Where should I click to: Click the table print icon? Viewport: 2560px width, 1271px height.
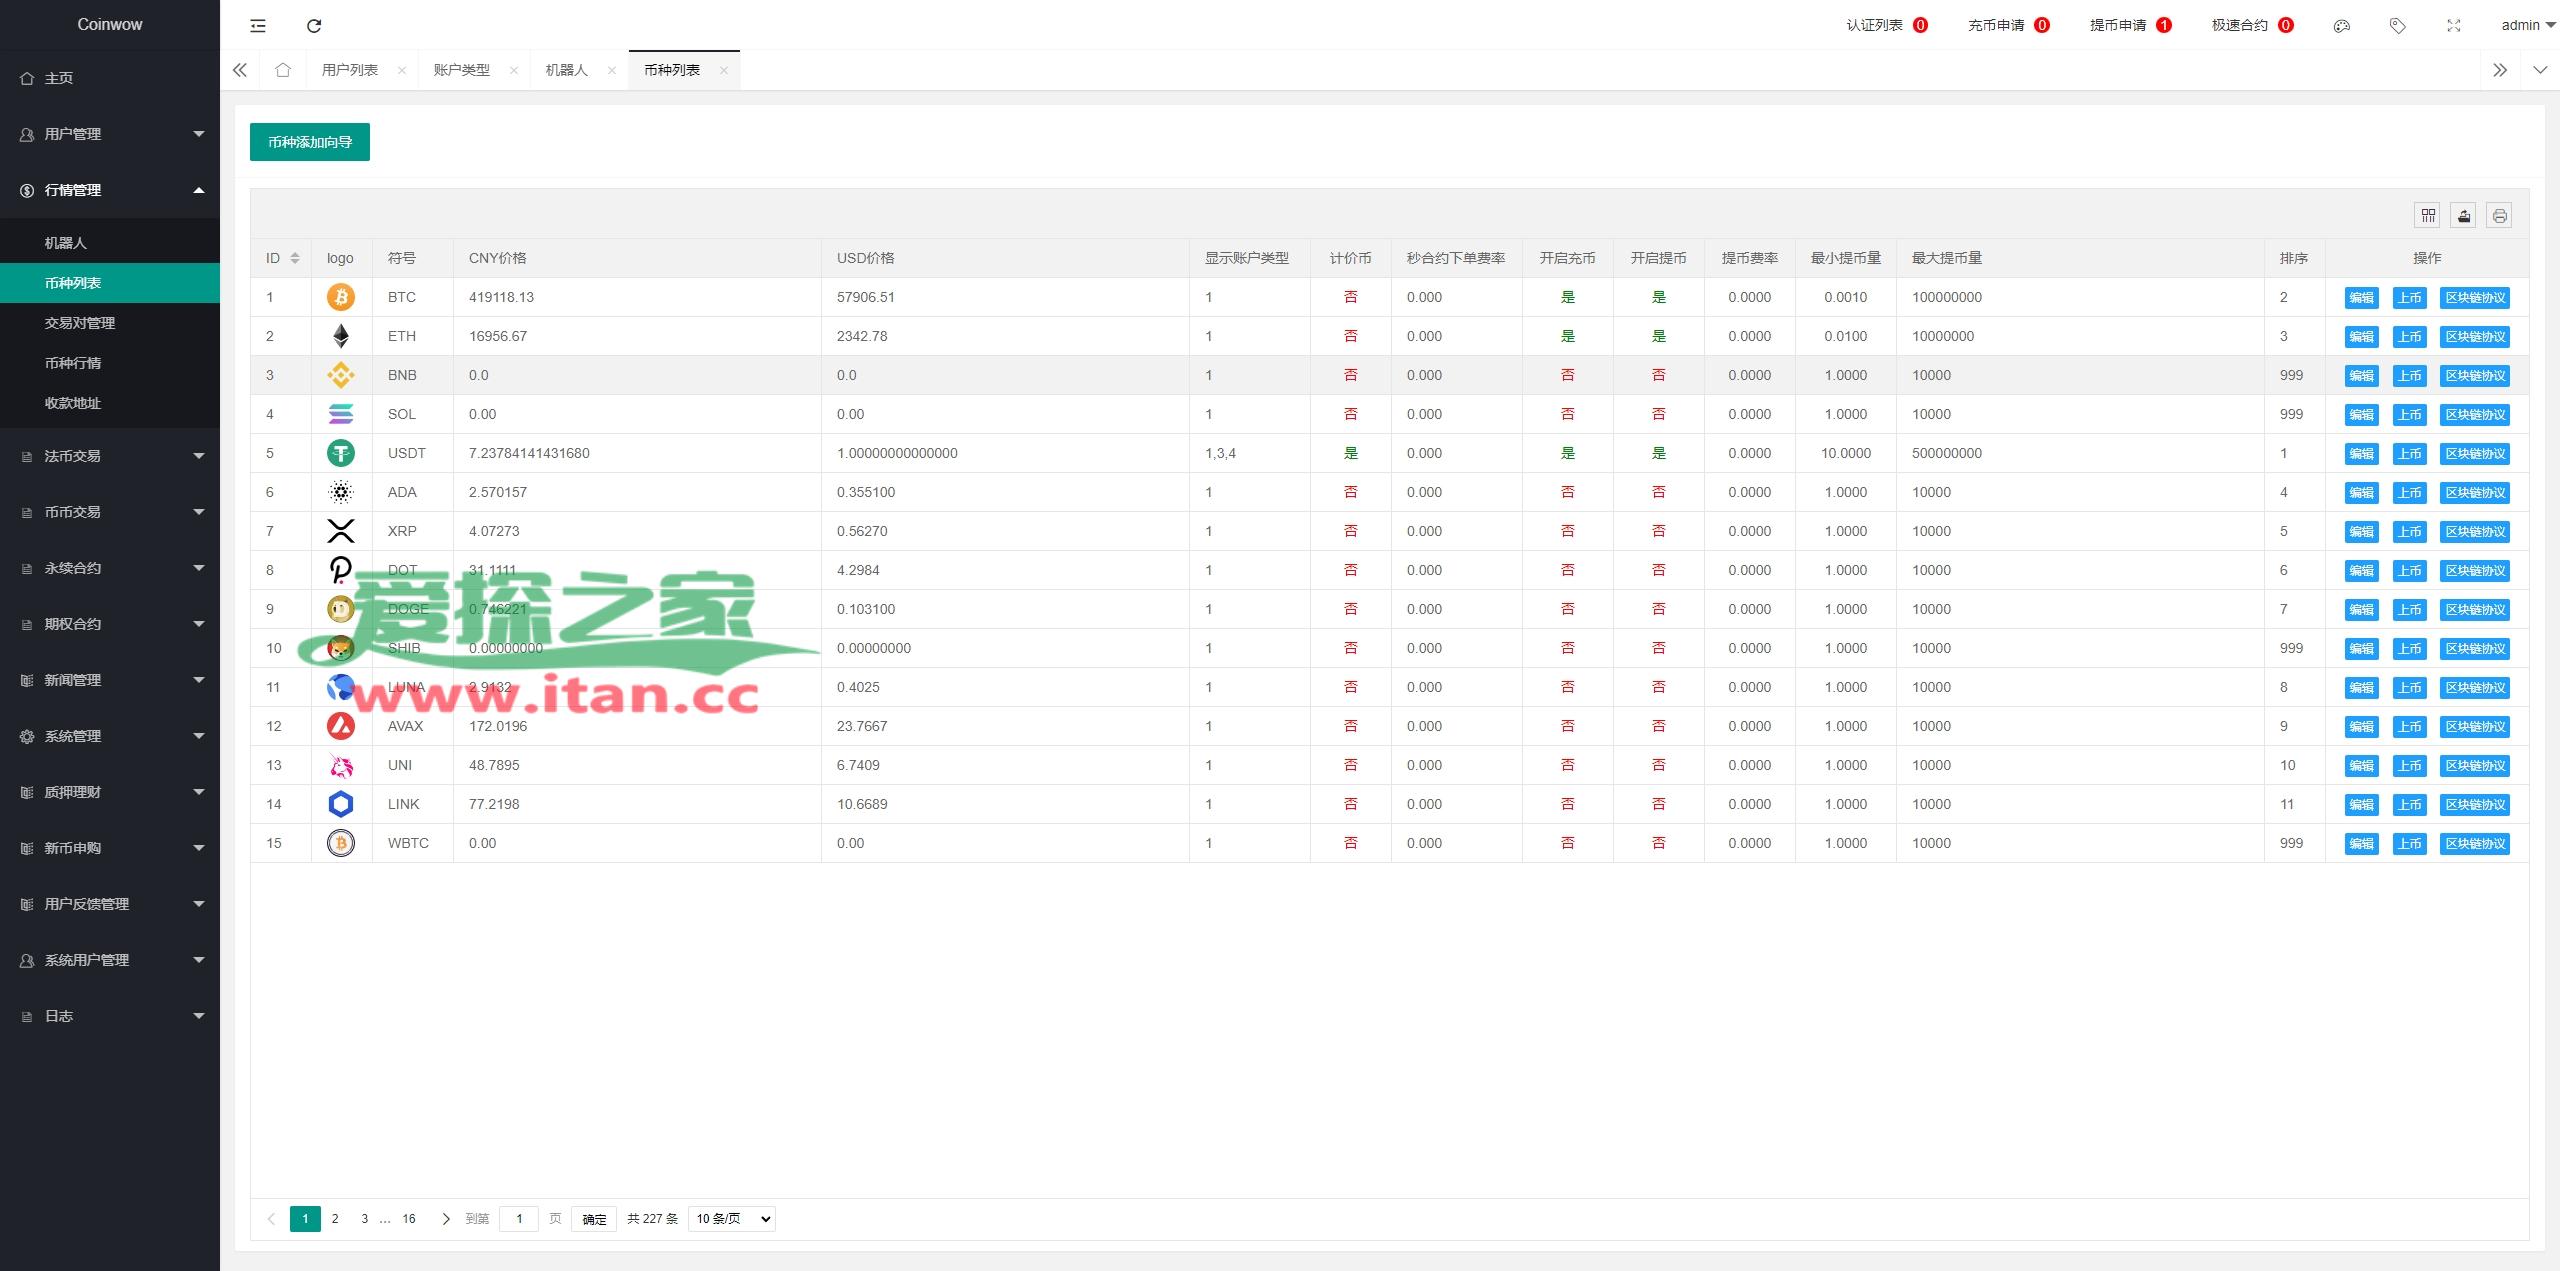tap(2500, 215)
